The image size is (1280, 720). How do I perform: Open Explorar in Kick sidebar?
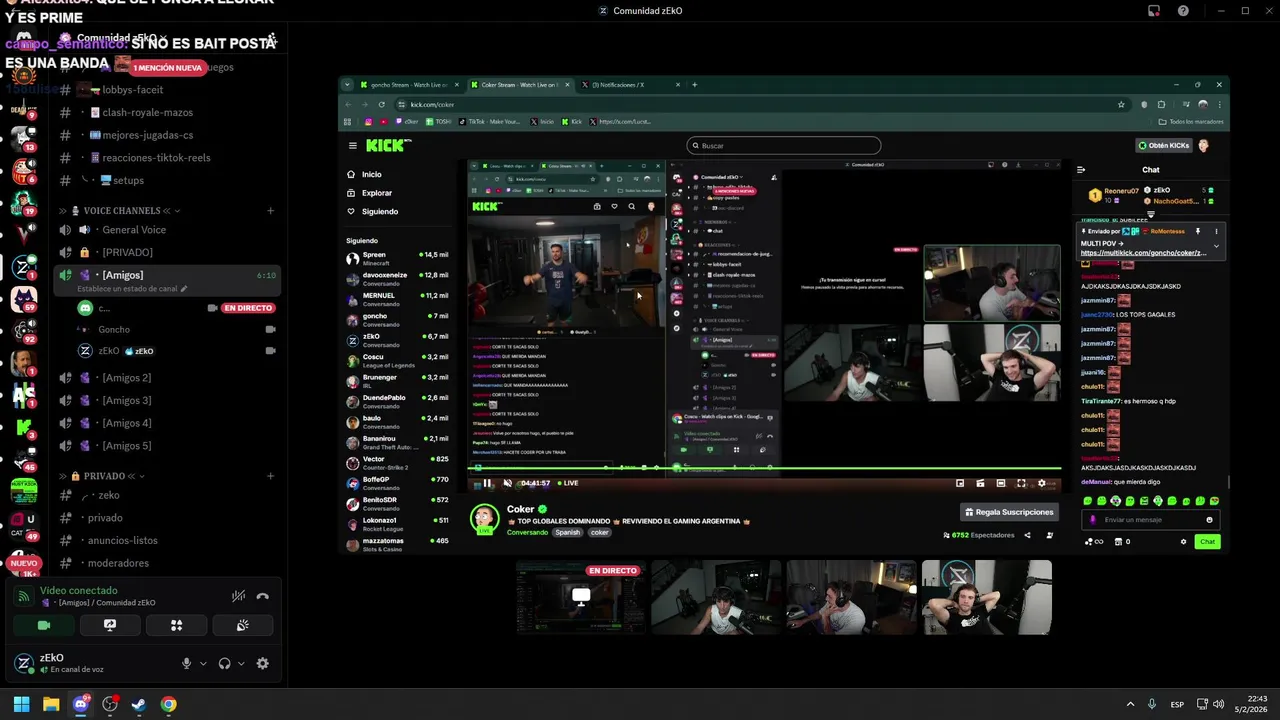[x=376, y=193]
